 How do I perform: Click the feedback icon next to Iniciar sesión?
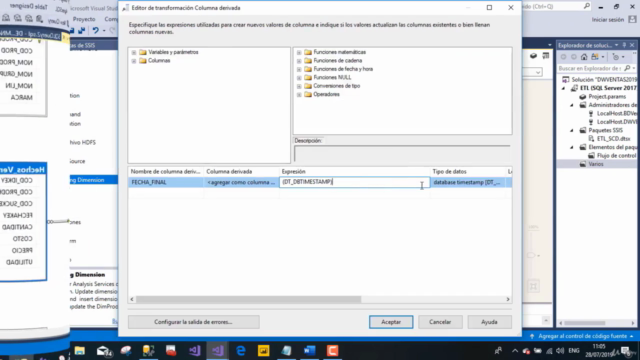[632, 19]
